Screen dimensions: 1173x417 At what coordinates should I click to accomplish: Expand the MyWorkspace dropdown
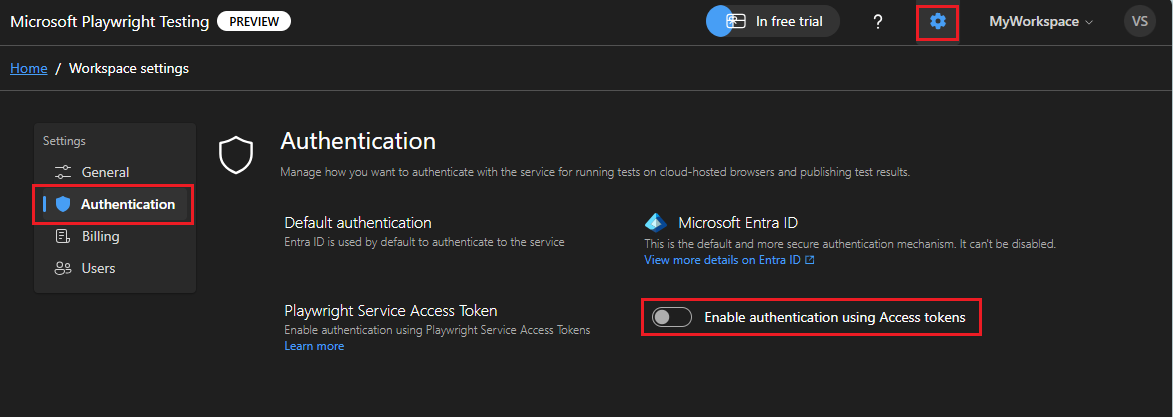[1041, 21]
